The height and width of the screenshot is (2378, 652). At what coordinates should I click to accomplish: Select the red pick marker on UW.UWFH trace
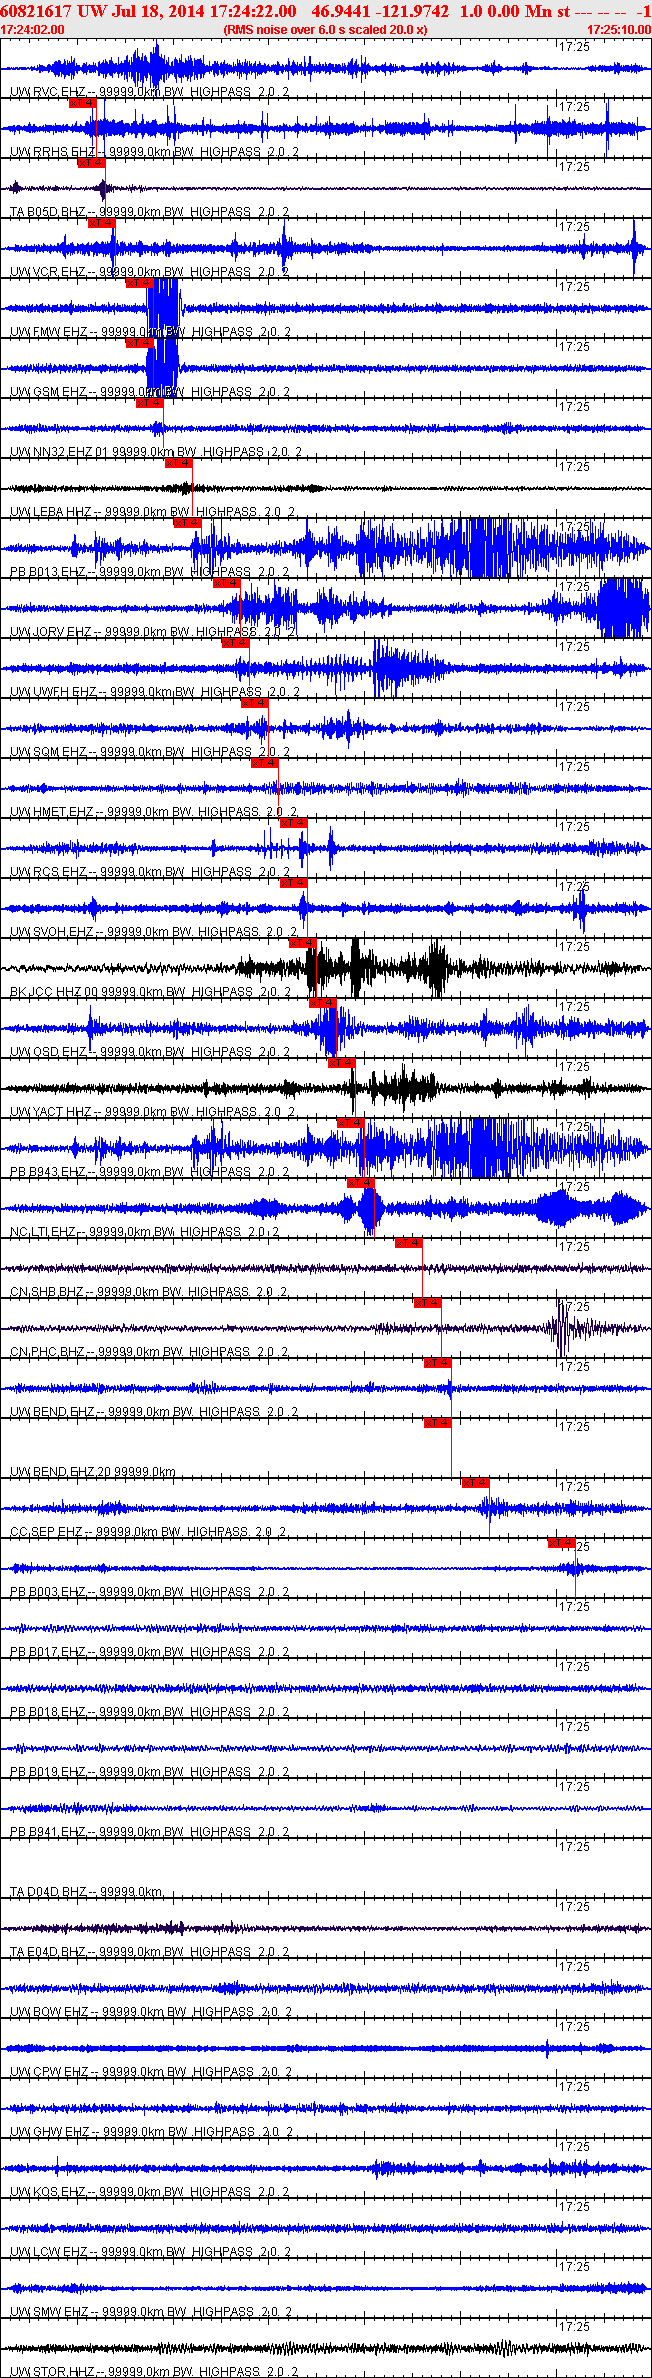(236, 642)
